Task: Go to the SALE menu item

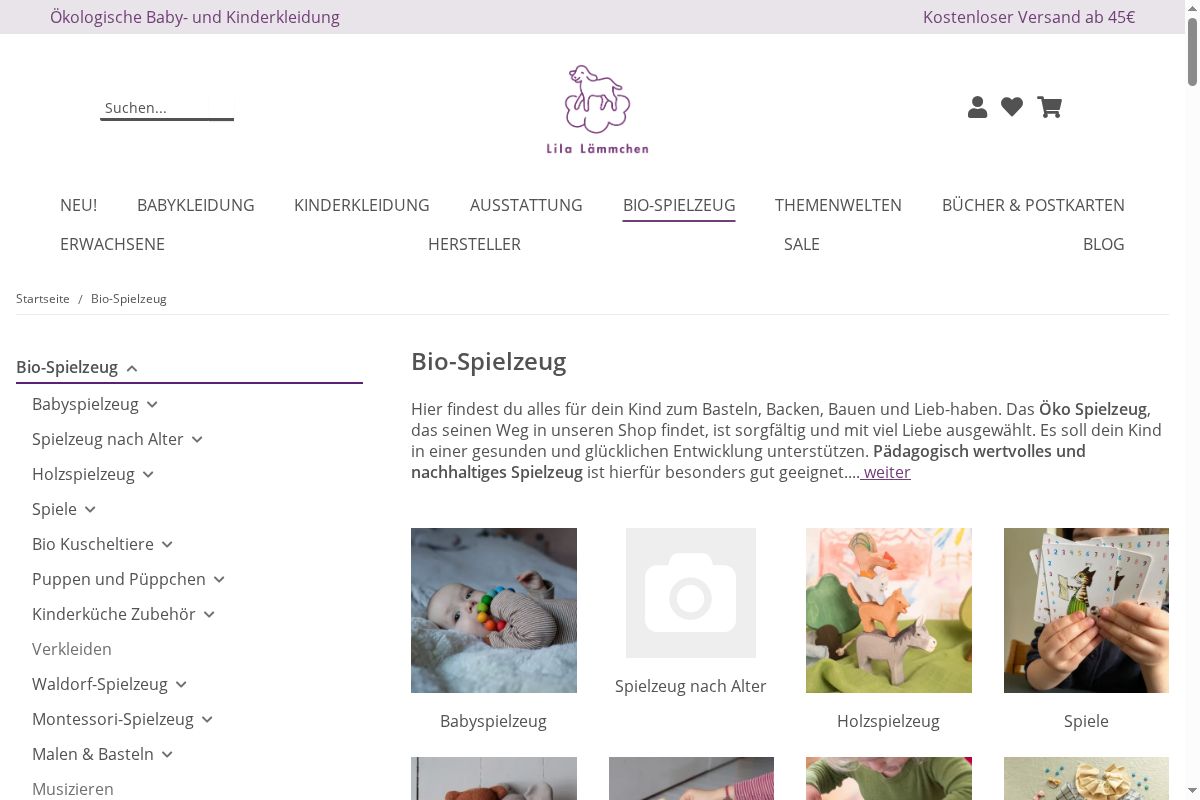Action: [802, 244]
